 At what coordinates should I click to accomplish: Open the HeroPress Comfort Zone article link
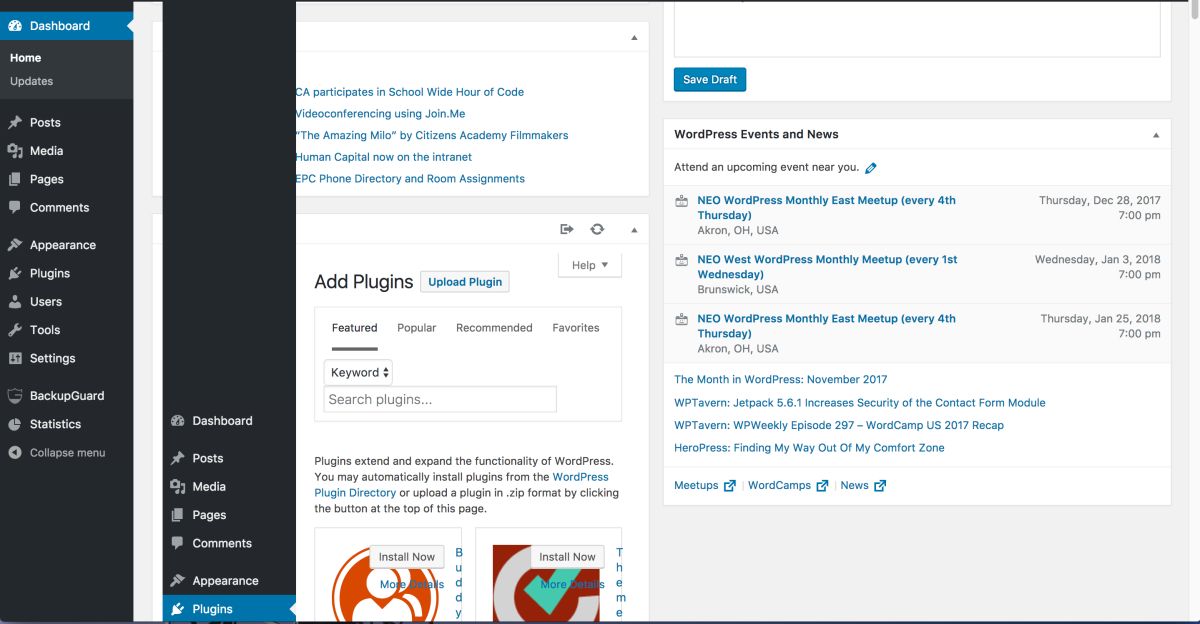click(809, 448)
